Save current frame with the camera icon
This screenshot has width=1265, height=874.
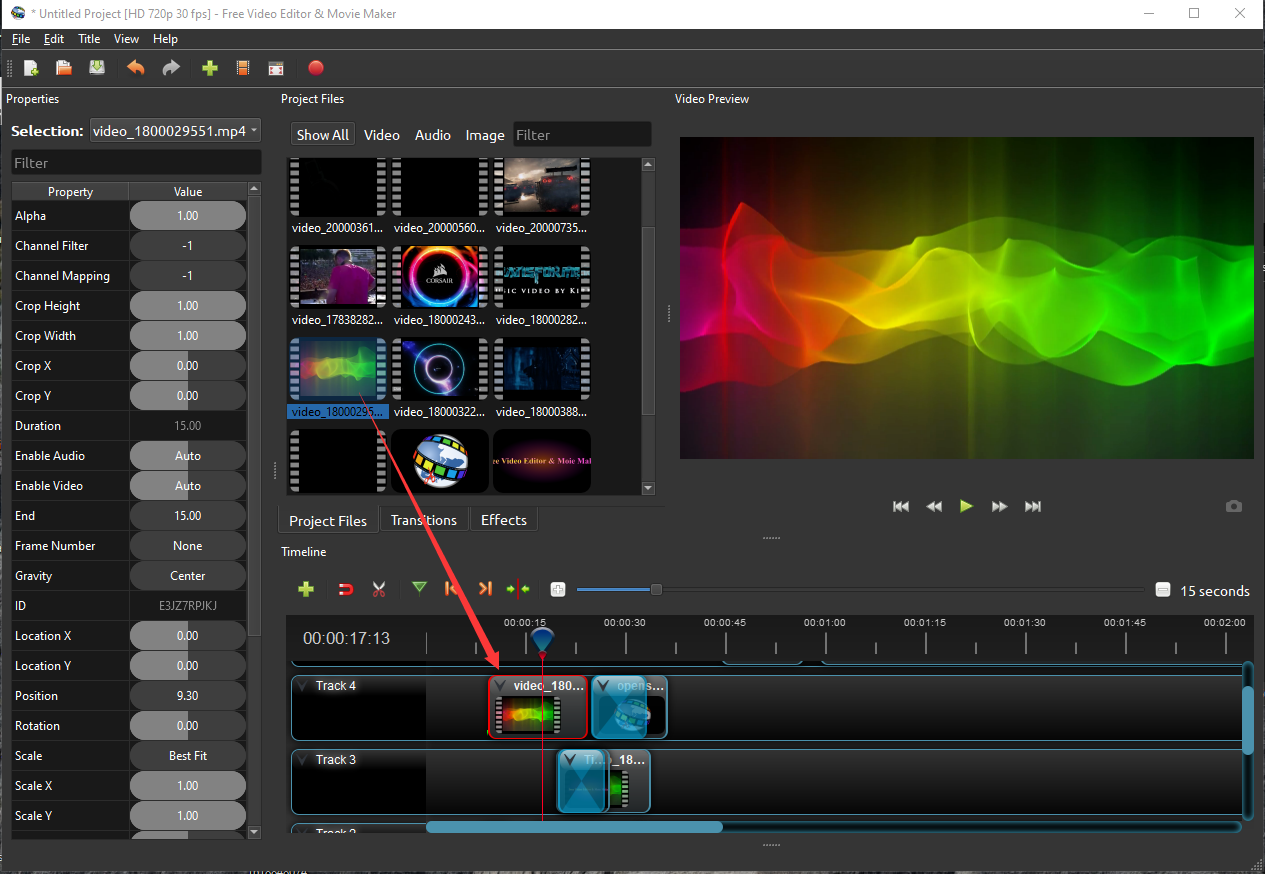1234,507
